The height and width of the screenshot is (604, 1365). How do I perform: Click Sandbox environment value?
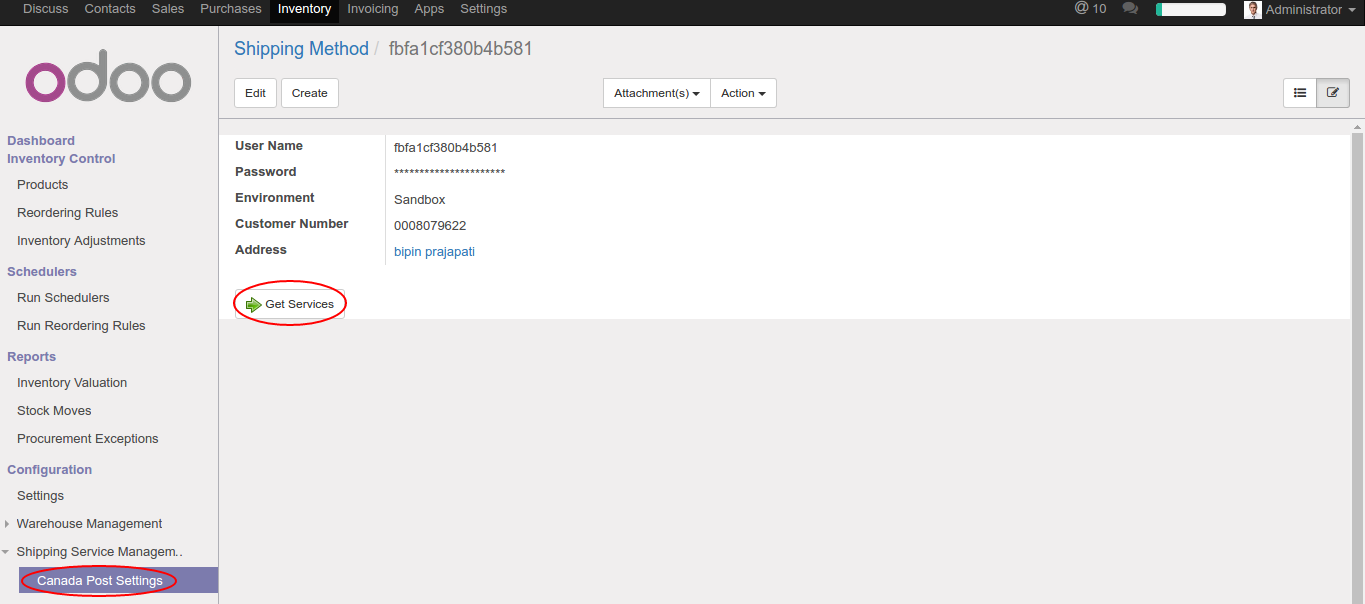point(420,200)
